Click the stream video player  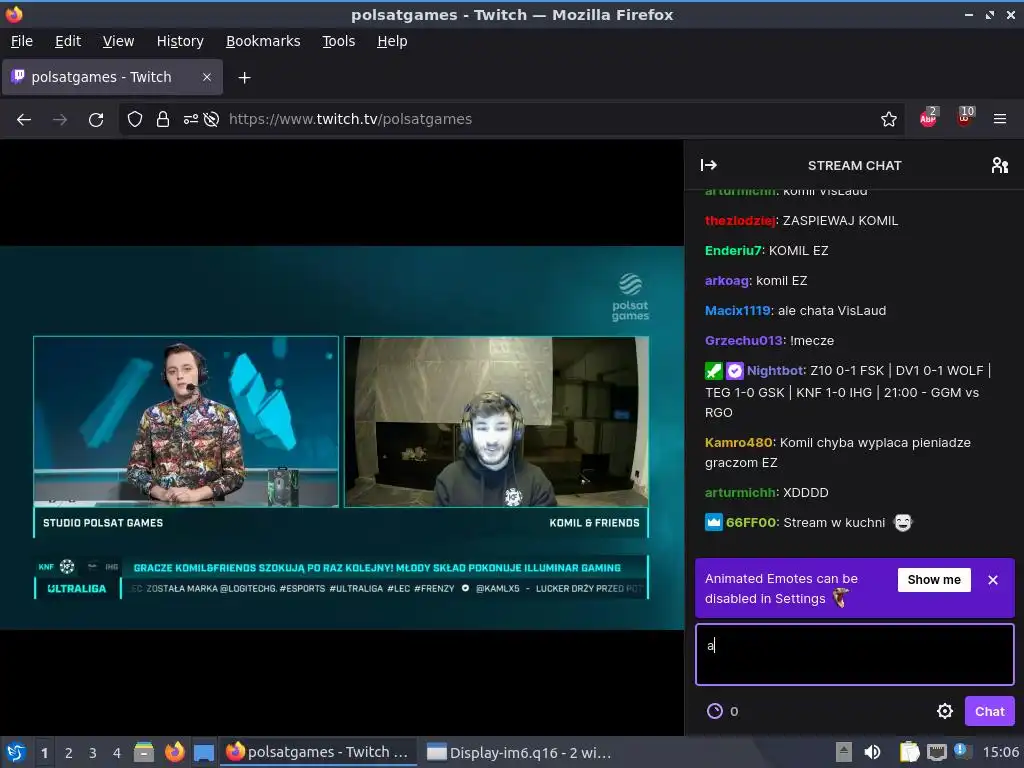(342, 438)
